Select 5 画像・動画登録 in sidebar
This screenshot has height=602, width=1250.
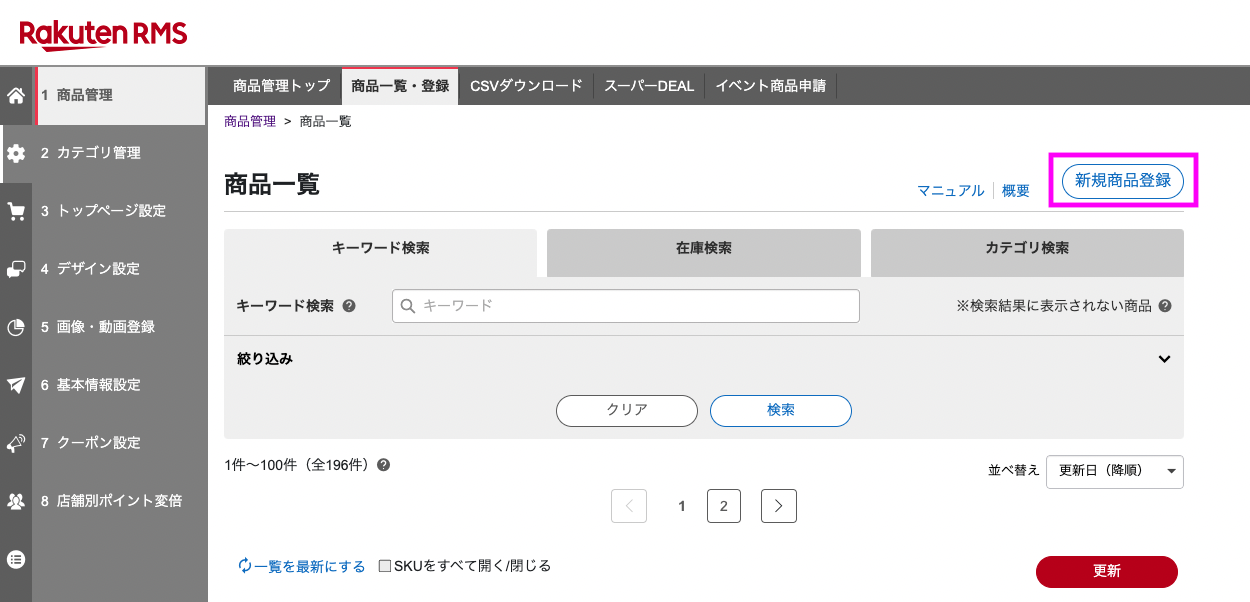pos(120,327)
